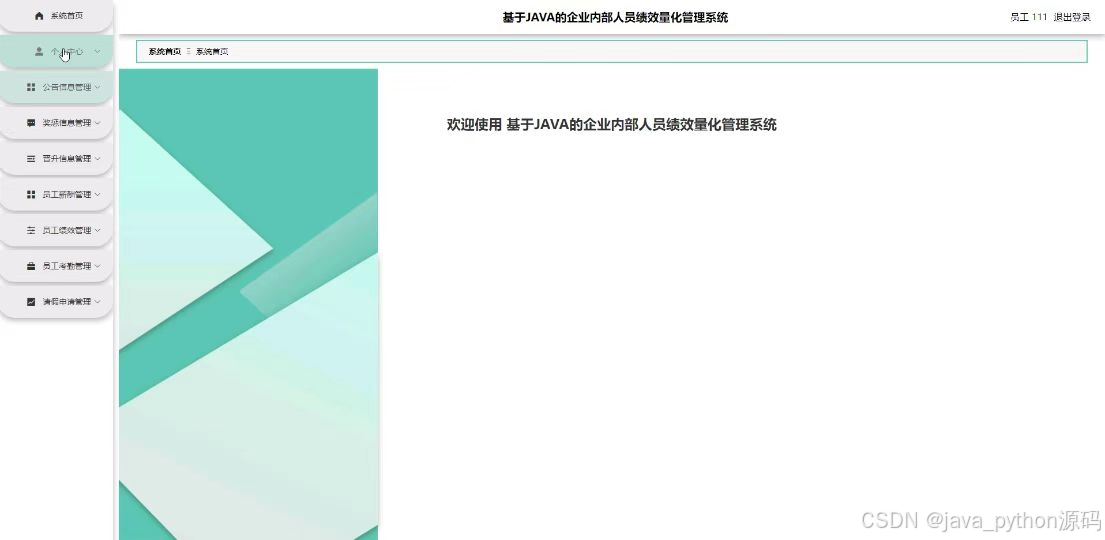Screen dimensions: 1105x540
Task: Select the 公告信息管理 menu label
Action: point(67,87)
